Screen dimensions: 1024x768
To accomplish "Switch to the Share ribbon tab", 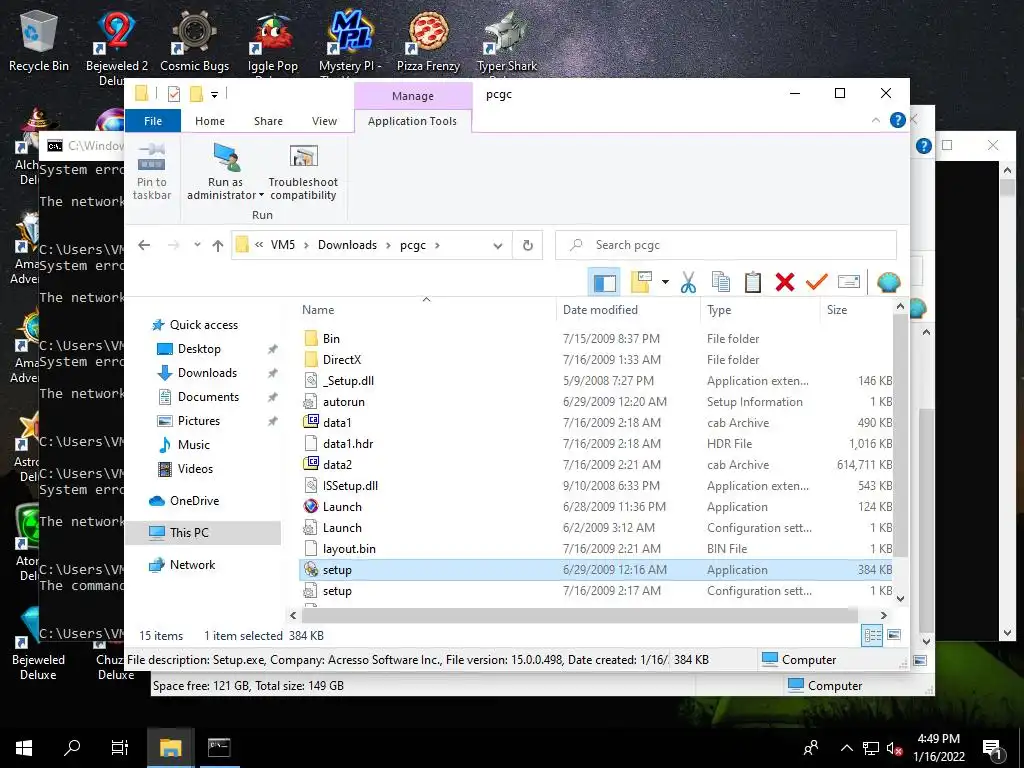I will [268, 121].
